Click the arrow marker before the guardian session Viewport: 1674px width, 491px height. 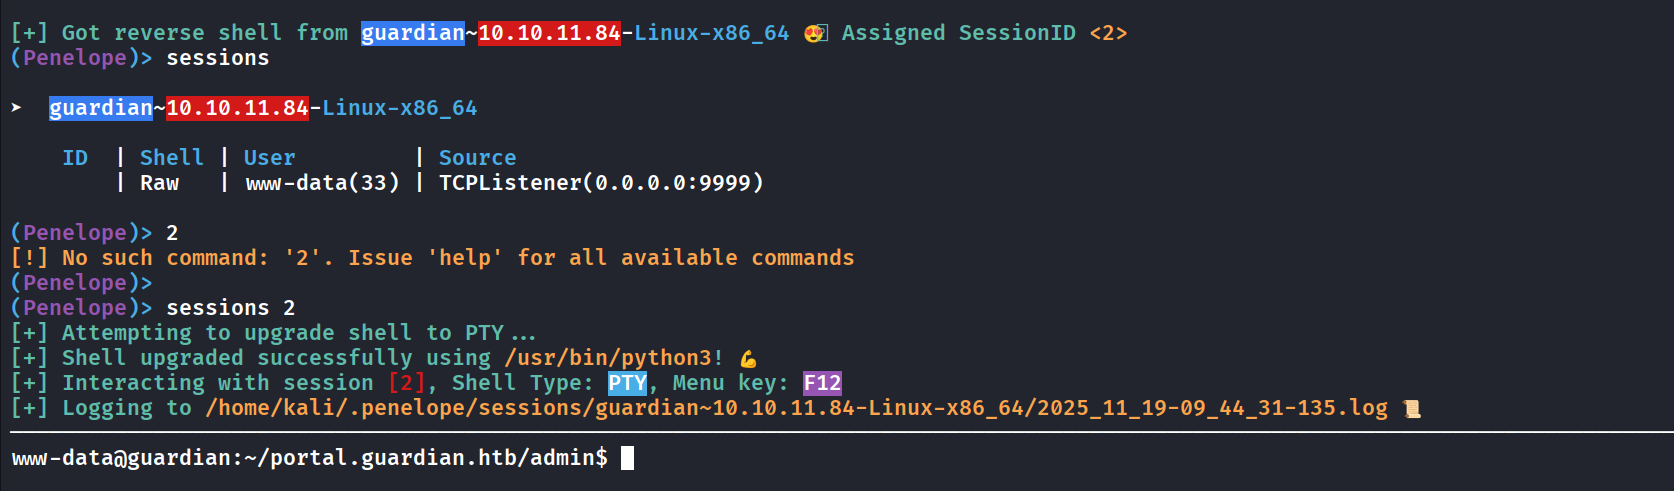point(17,108)
